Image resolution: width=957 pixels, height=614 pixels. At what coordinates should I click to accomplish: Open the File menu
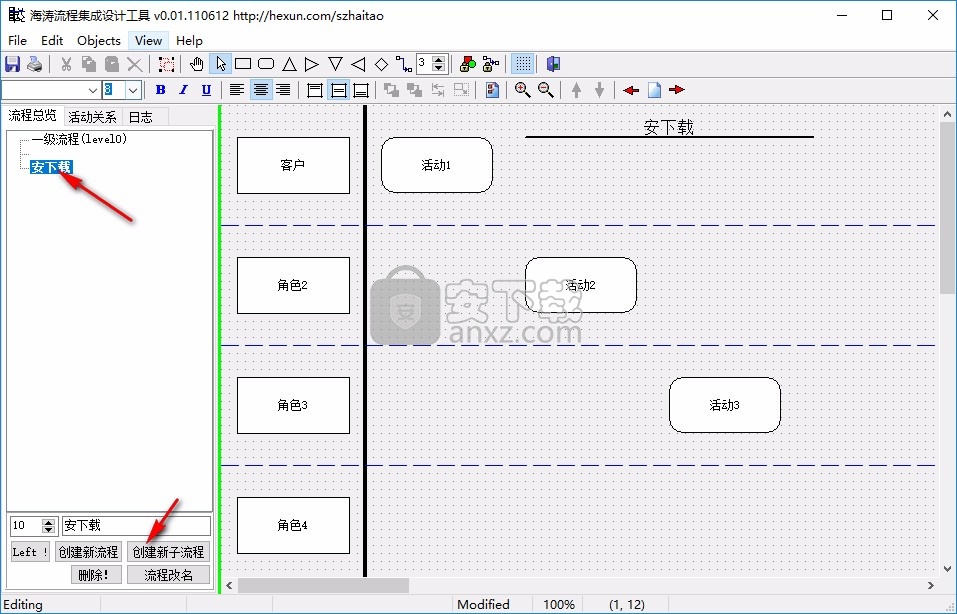[x=17, y=41]
